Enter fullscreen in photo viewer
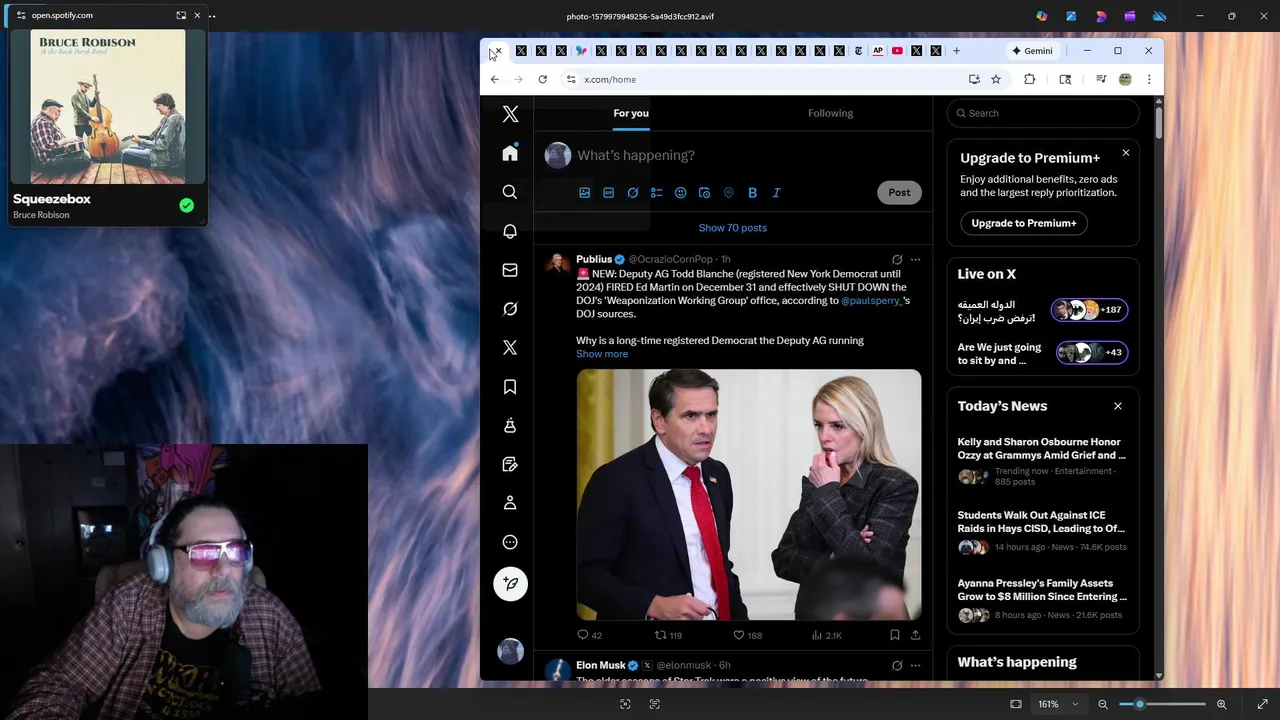 [1262, 704]
